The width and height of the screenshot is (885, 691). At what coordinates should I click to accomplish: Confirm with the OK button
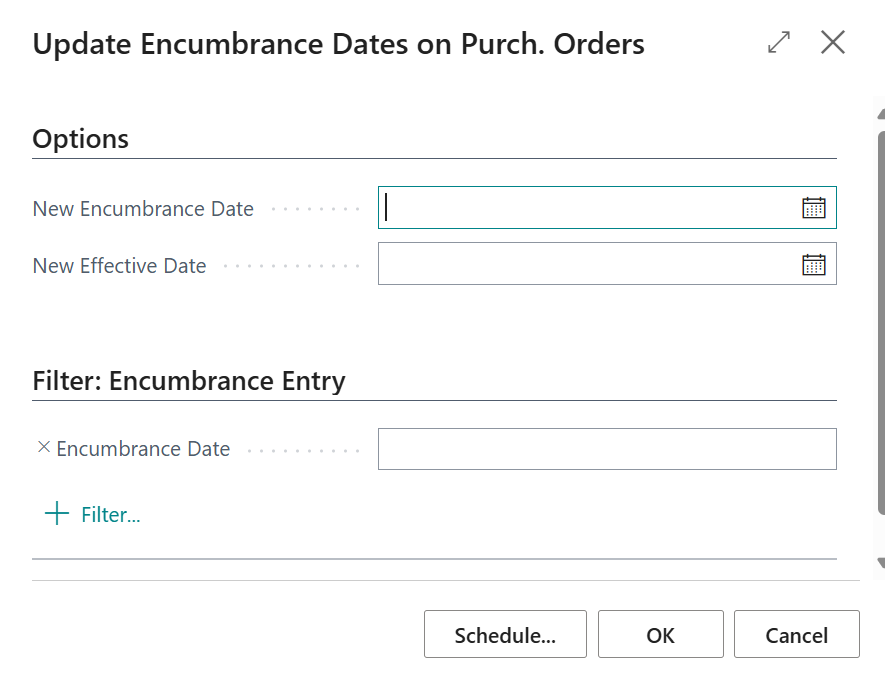pos(660,634)
